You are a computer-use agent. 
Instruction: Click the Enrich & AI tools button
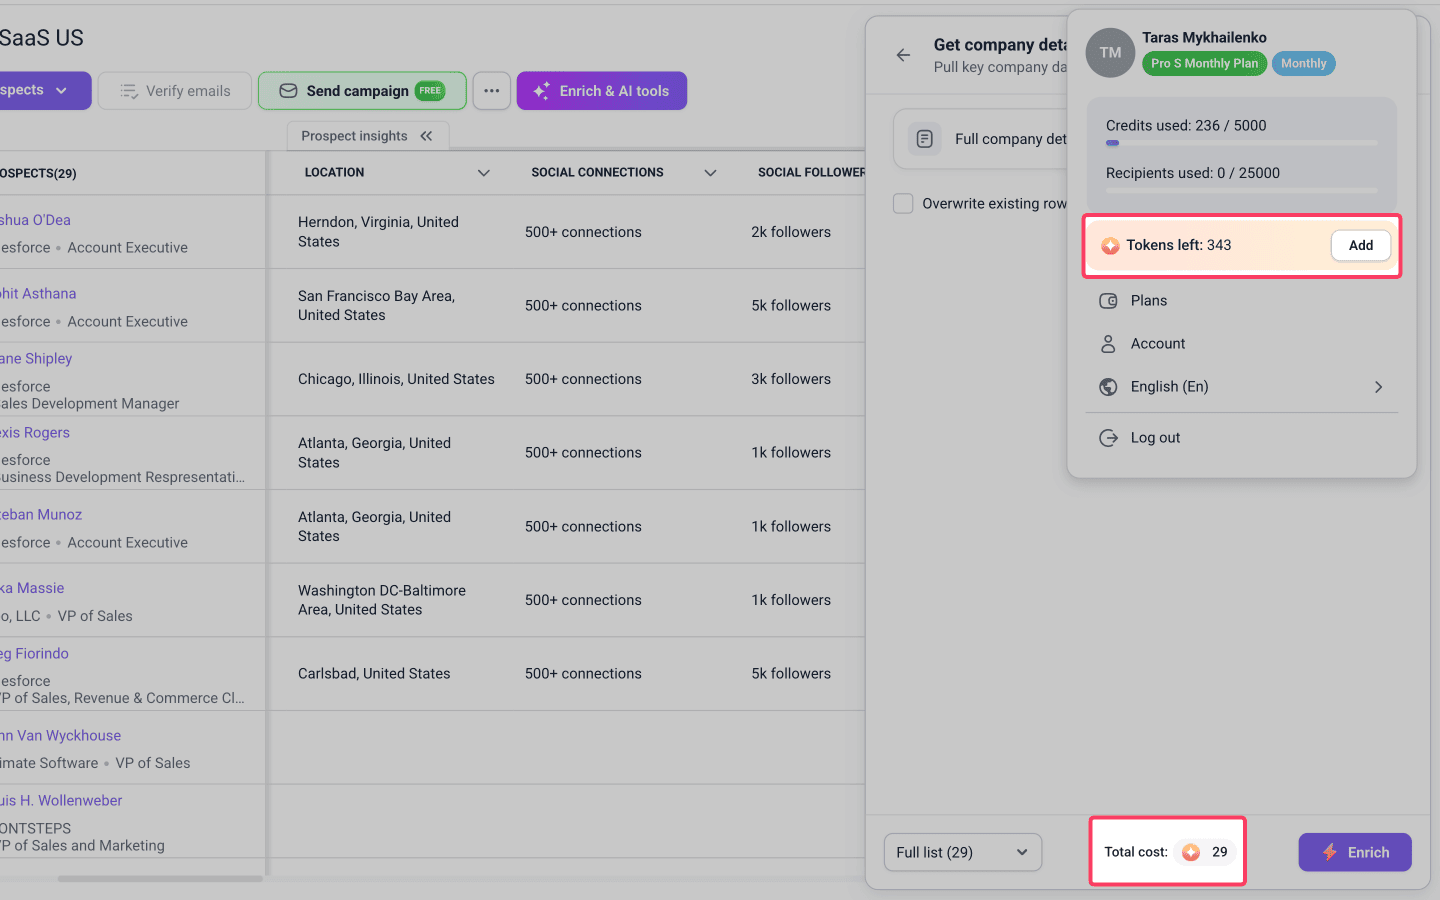pyautogui.click(x=602, y=91)
